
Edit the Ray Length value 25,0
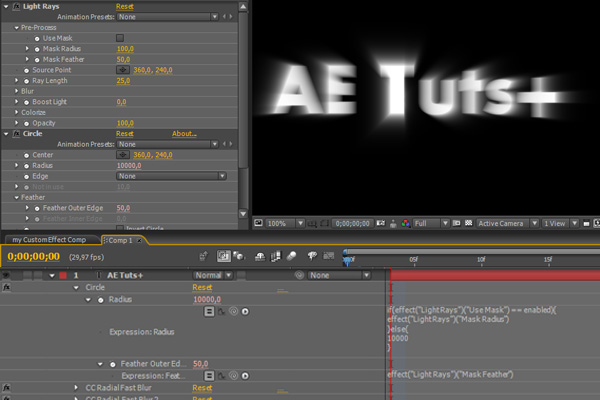click(x=123, y=81)
